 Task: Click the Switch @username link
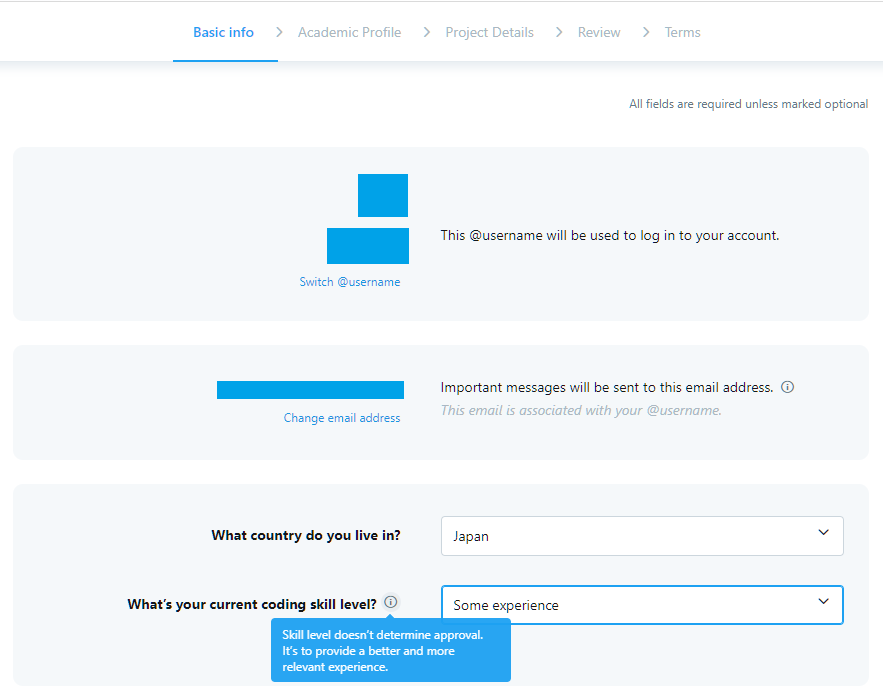point(350,282)
